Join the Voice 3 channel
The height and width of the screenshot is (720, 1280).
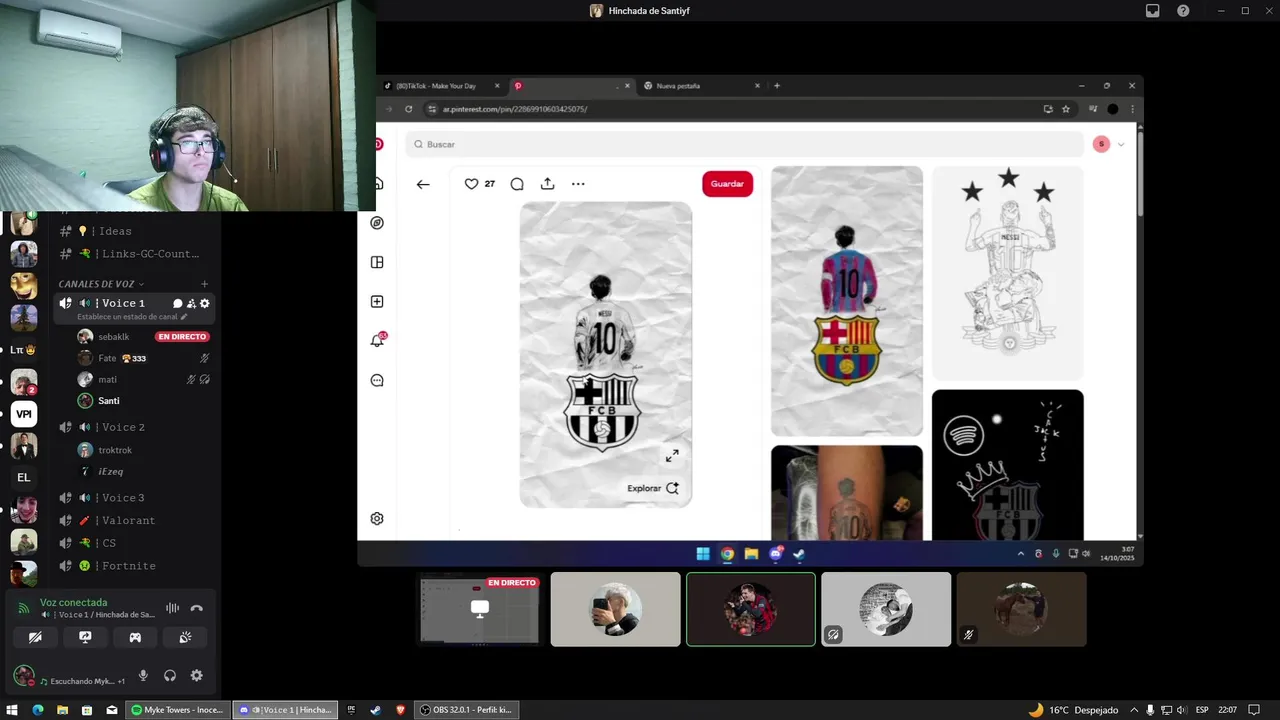coord(133,498)
